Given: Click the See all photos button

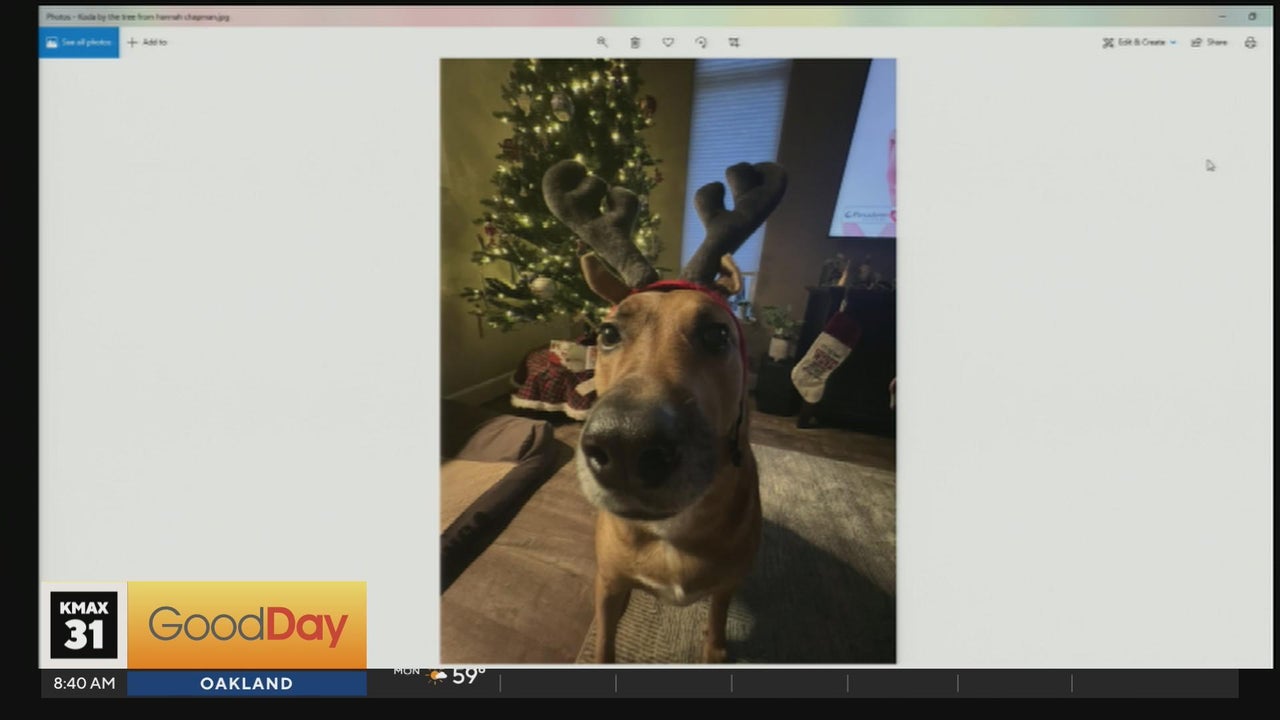Looking at the screenshot, I should tap(79, 42).
